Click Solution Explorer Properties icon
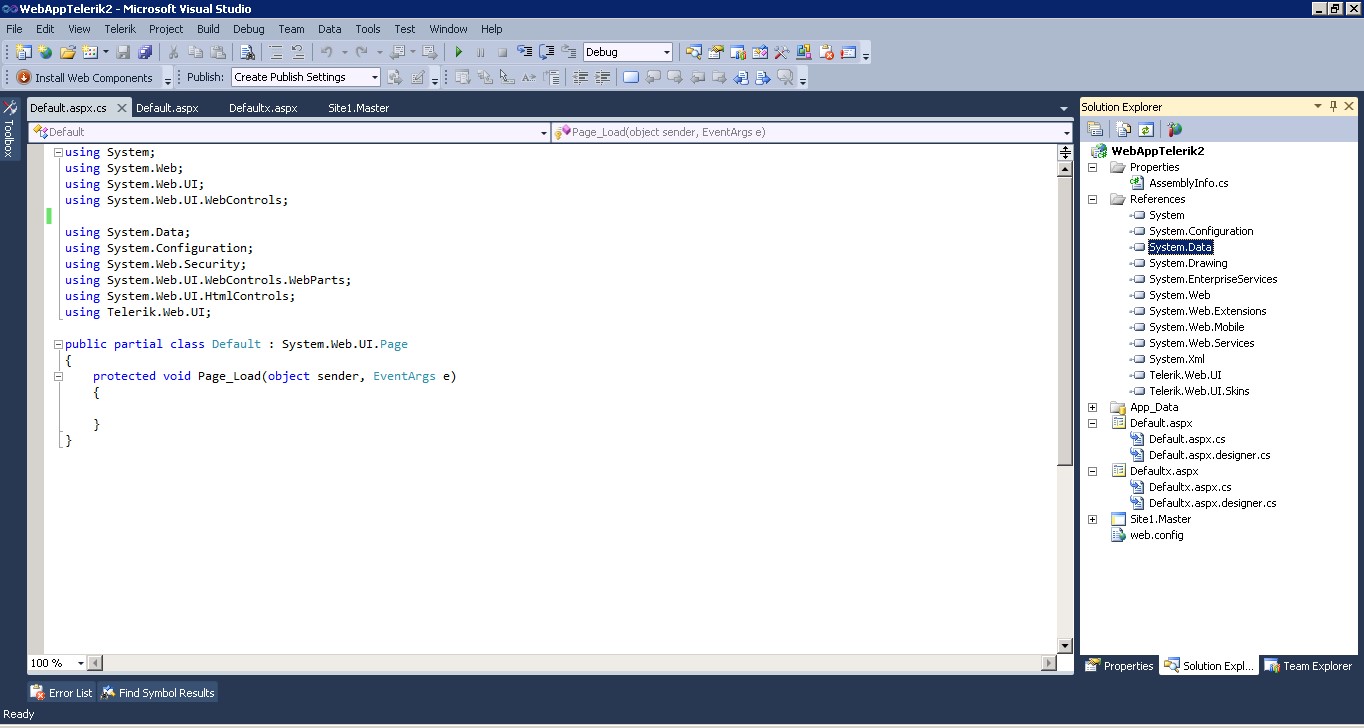This screenshot has width=1364, height=728. pyautogui.click(x=1095, y=129)
